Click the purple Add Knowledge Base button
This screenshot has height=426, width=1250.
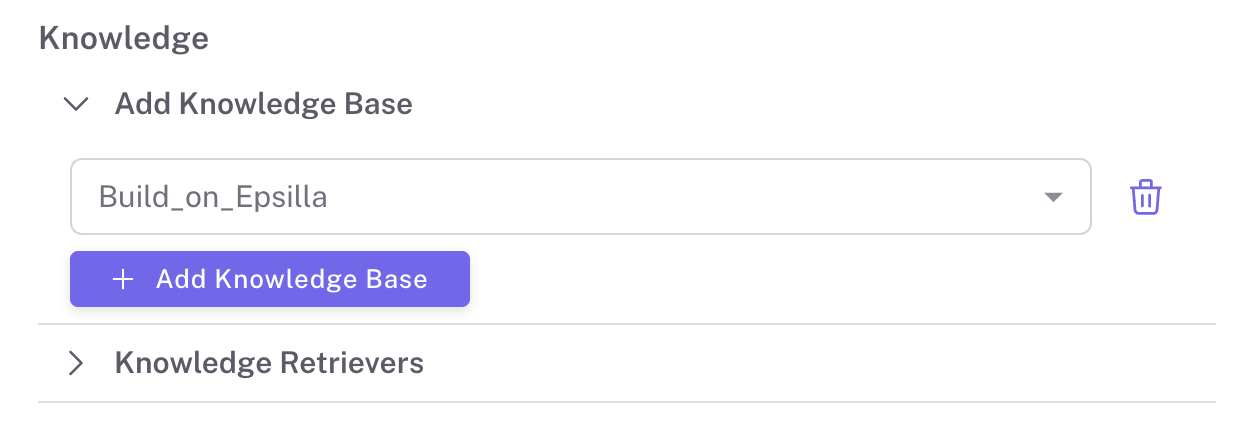pyautogui.click(x=270, y=279)
